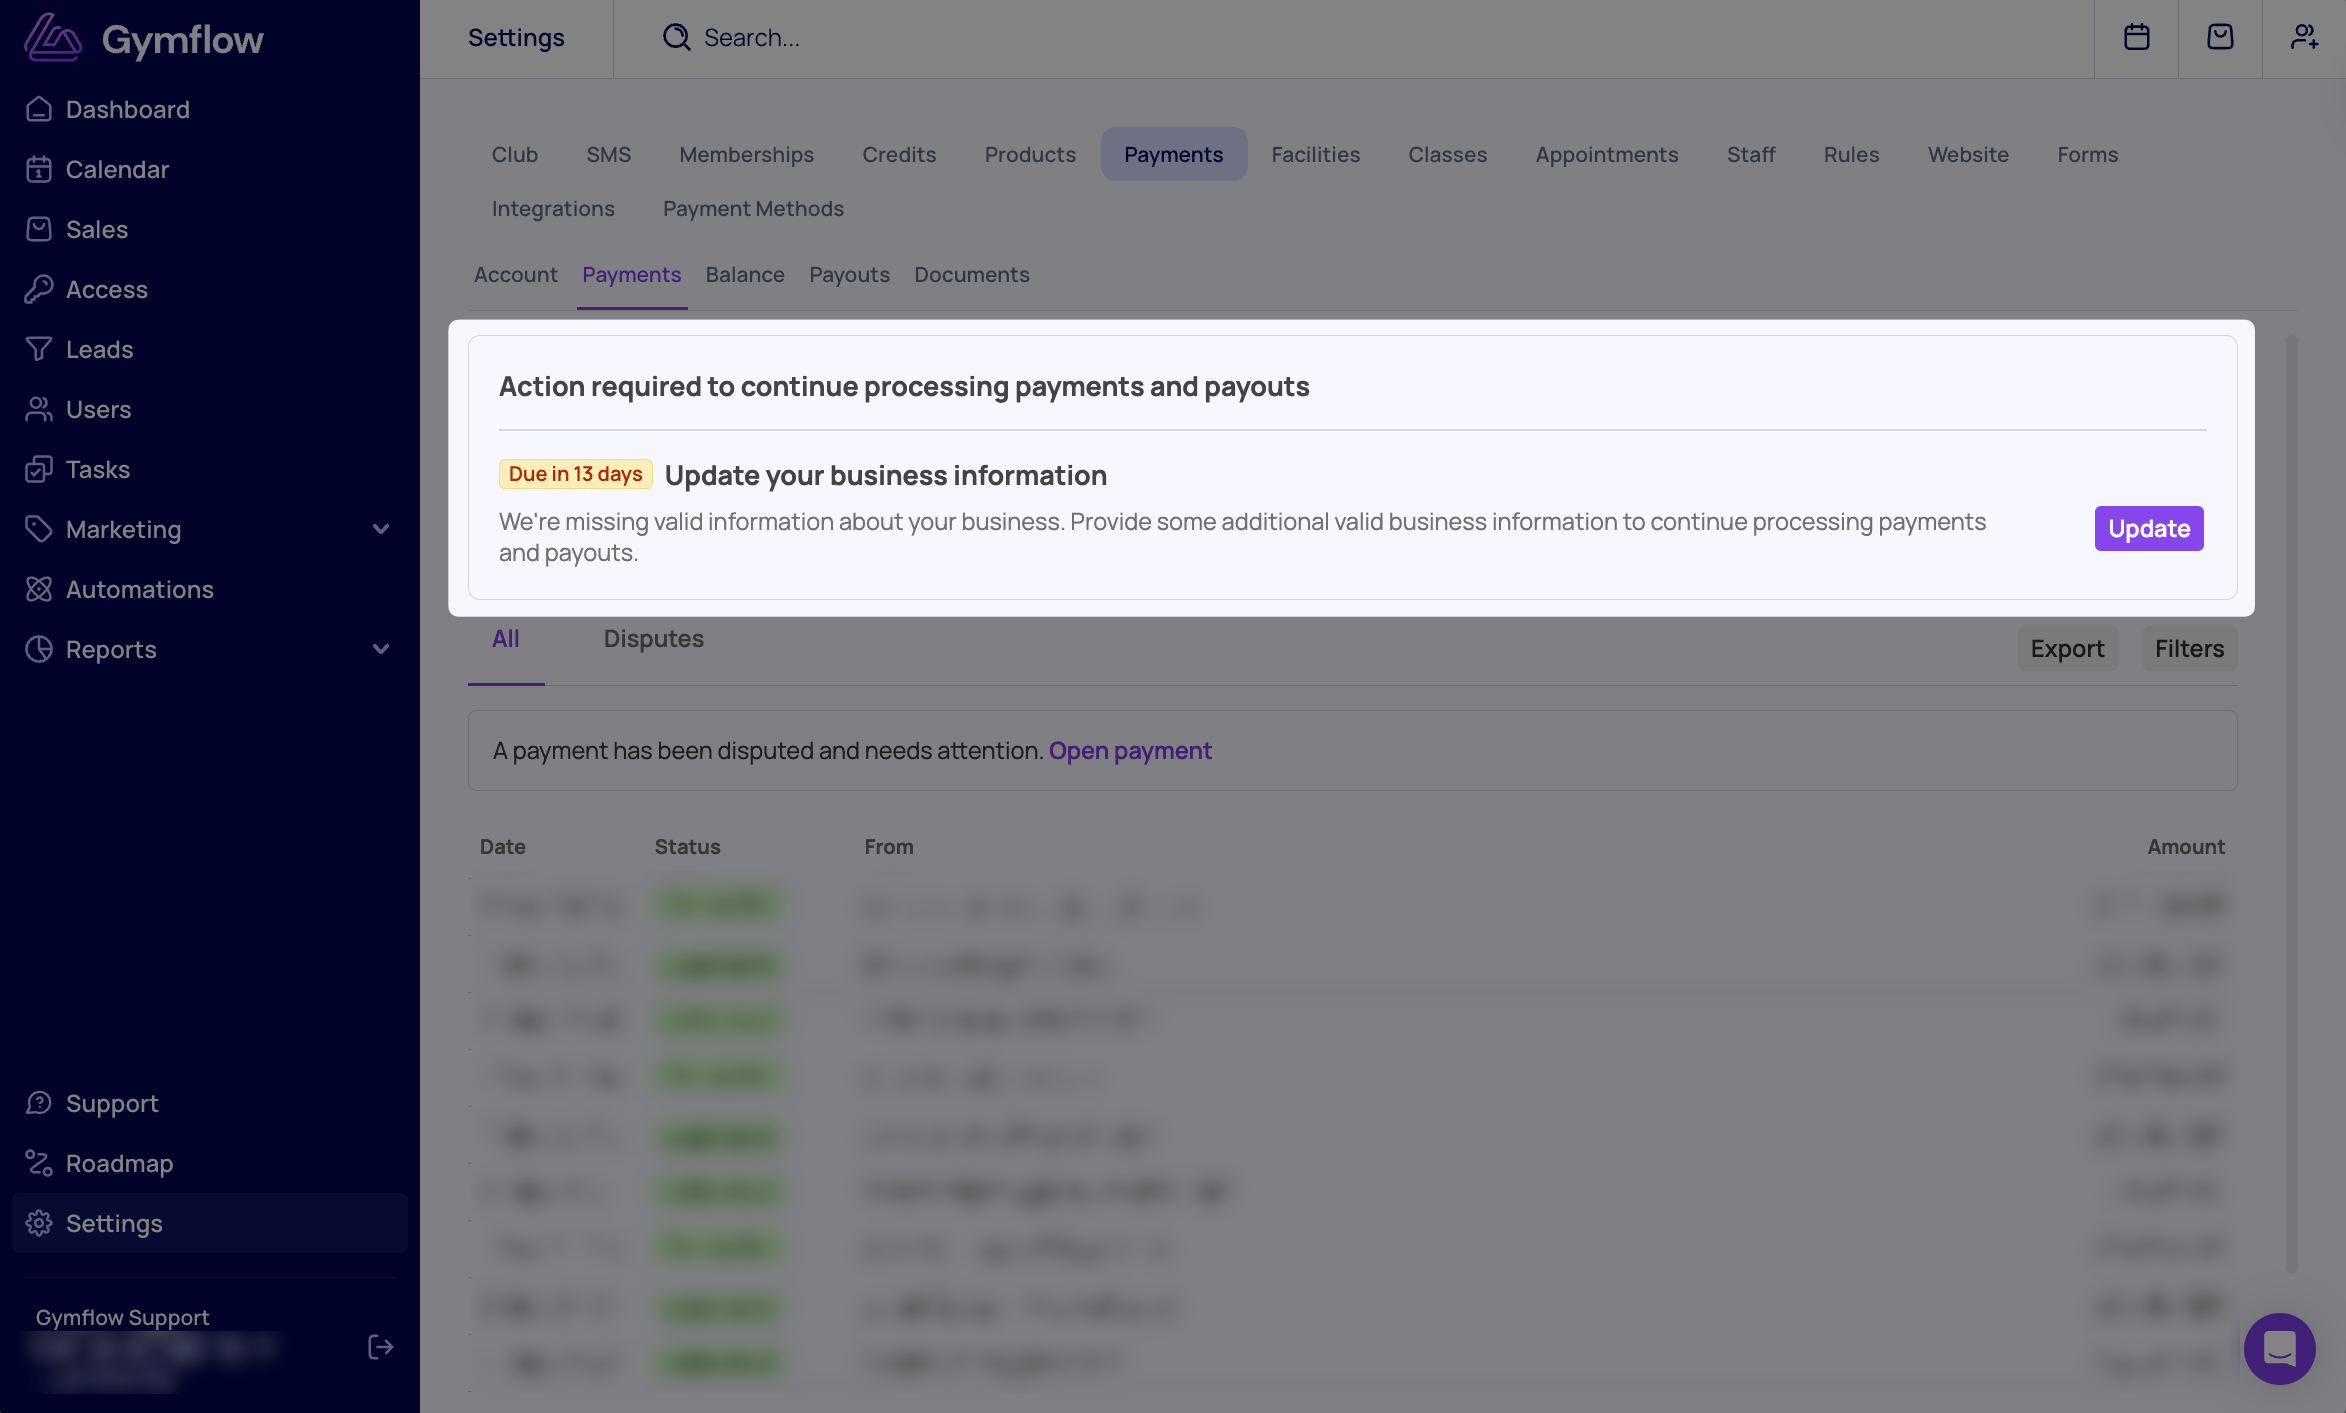Switch to the Payouts sub-tab

click(850, 274)
